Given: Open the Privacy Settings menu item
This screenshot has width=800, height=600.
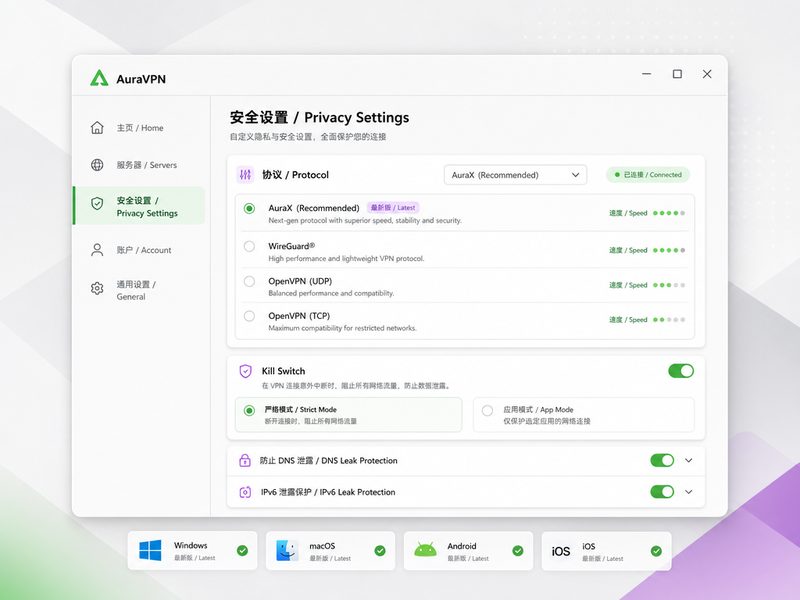Looking at the screenshot, I should [139, 206].
